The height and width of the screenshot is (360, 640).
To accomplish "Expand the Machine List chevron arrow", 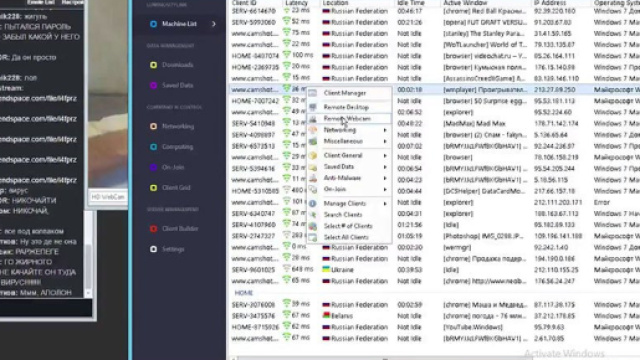I will coord(214,24).
